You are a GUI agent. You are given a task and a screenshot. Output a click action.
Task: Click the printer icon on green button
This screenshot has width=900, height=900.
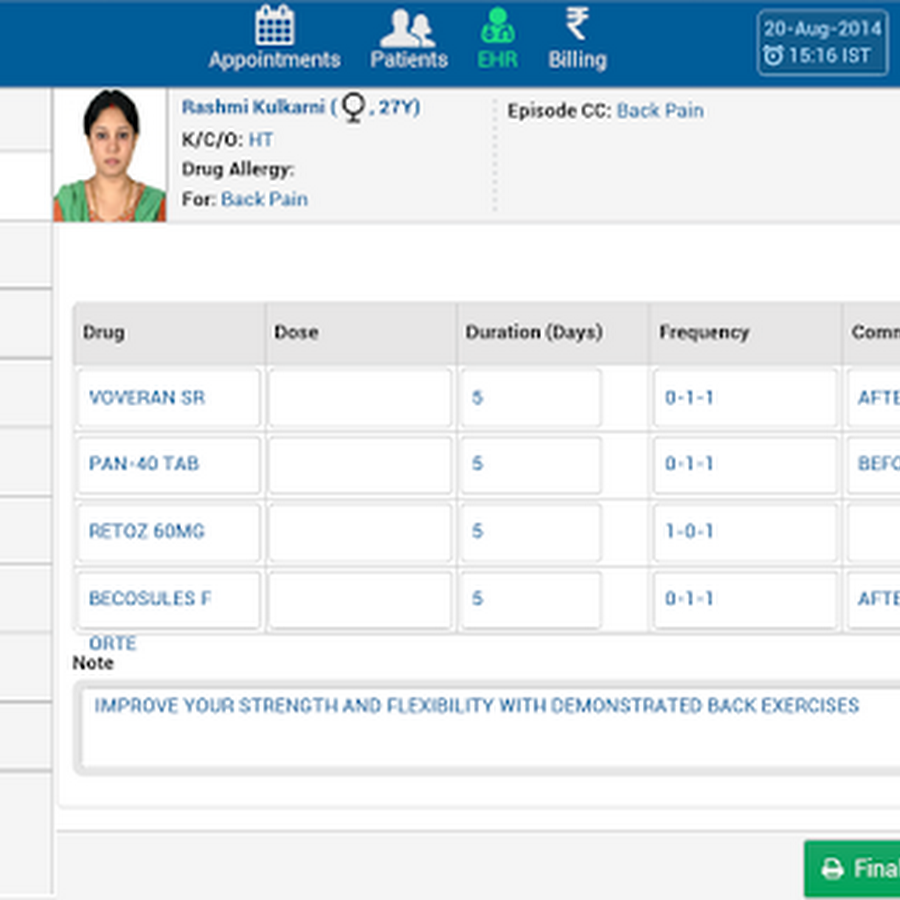832,868
